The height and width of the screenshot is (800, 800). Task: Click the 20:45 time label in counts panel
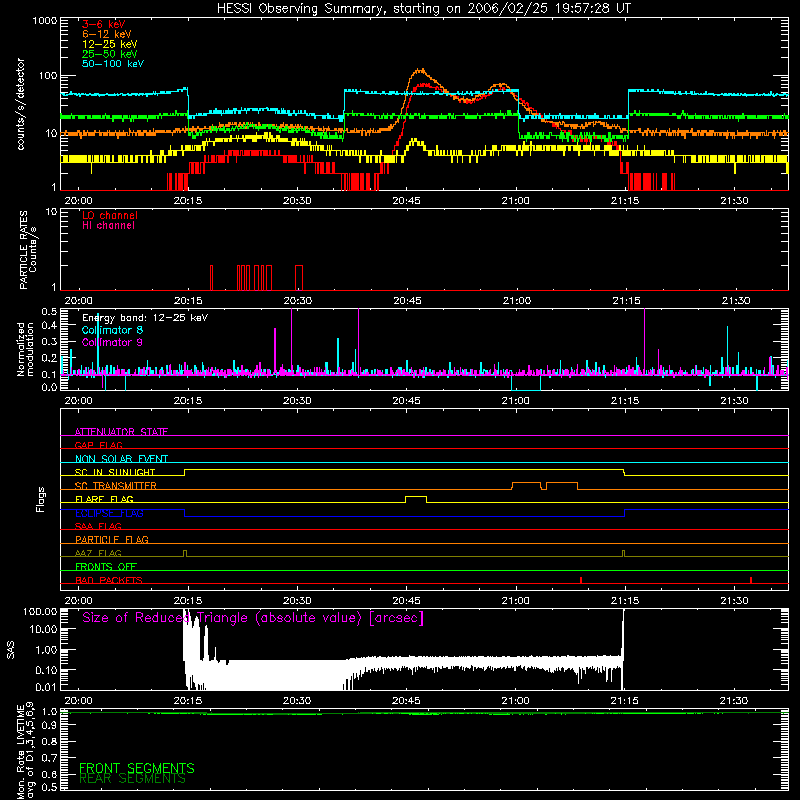click(407, 201)
